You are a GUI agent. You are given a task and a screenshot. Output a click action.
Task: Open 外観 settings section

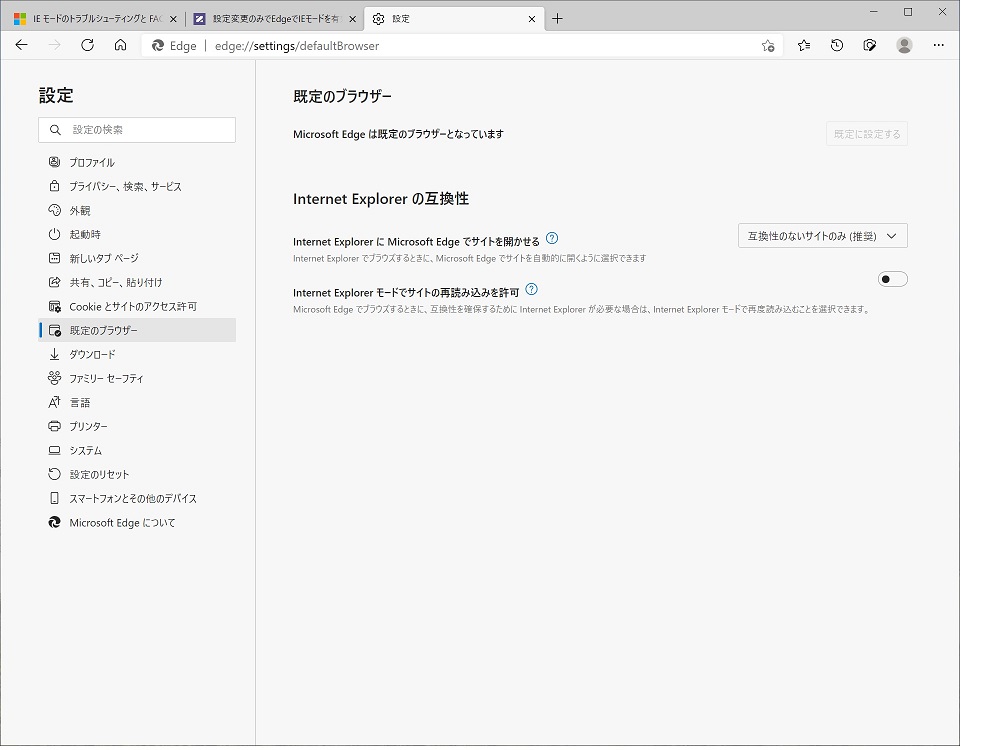click(x=137, y=210)
